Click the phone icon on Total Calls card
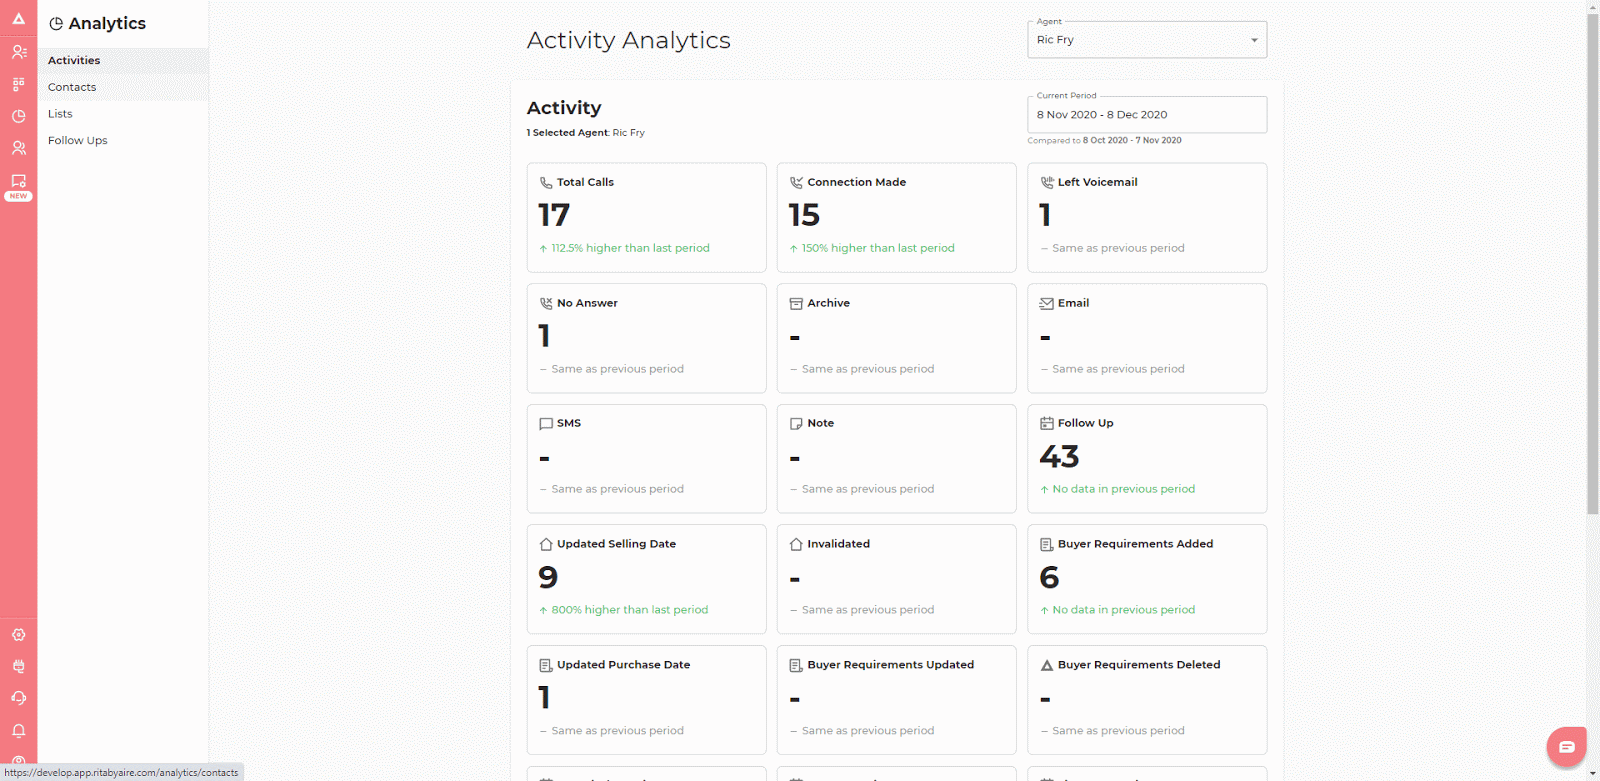Screen dimensions: 1600x781 click(546, 183)
